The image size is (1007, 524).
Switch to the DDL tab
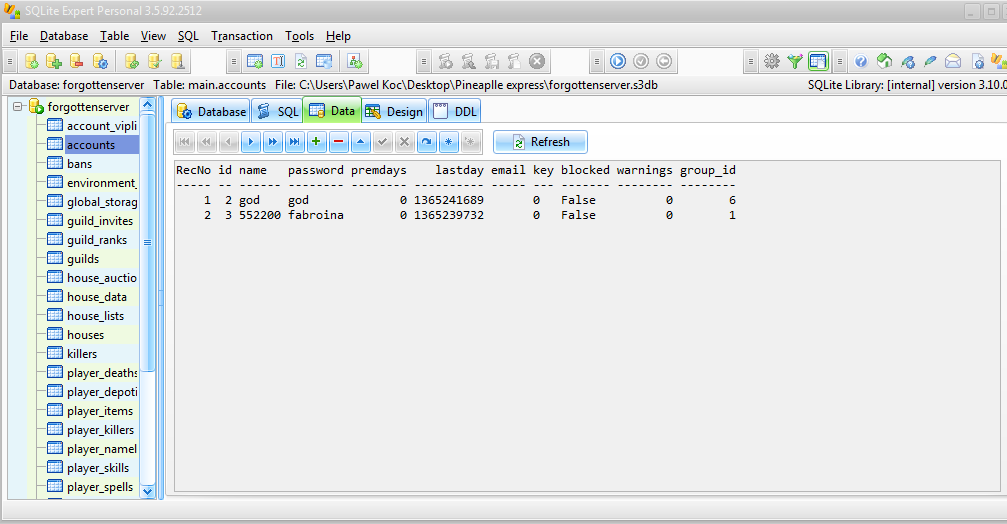click(x=455, y=111)
